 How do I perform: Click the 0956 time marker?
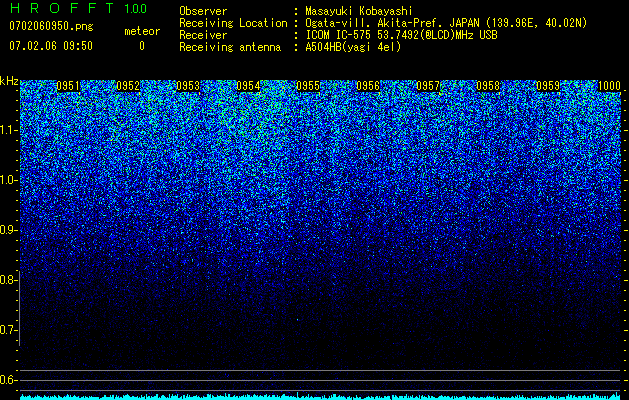[x=368, y=86]
